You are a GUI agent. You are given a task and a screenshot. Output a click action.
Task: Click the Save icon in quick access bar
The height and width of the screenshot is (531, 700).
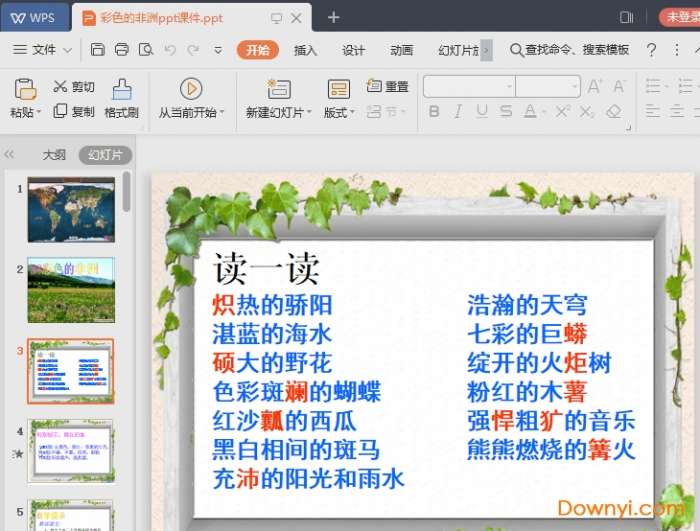click(97, 50)
